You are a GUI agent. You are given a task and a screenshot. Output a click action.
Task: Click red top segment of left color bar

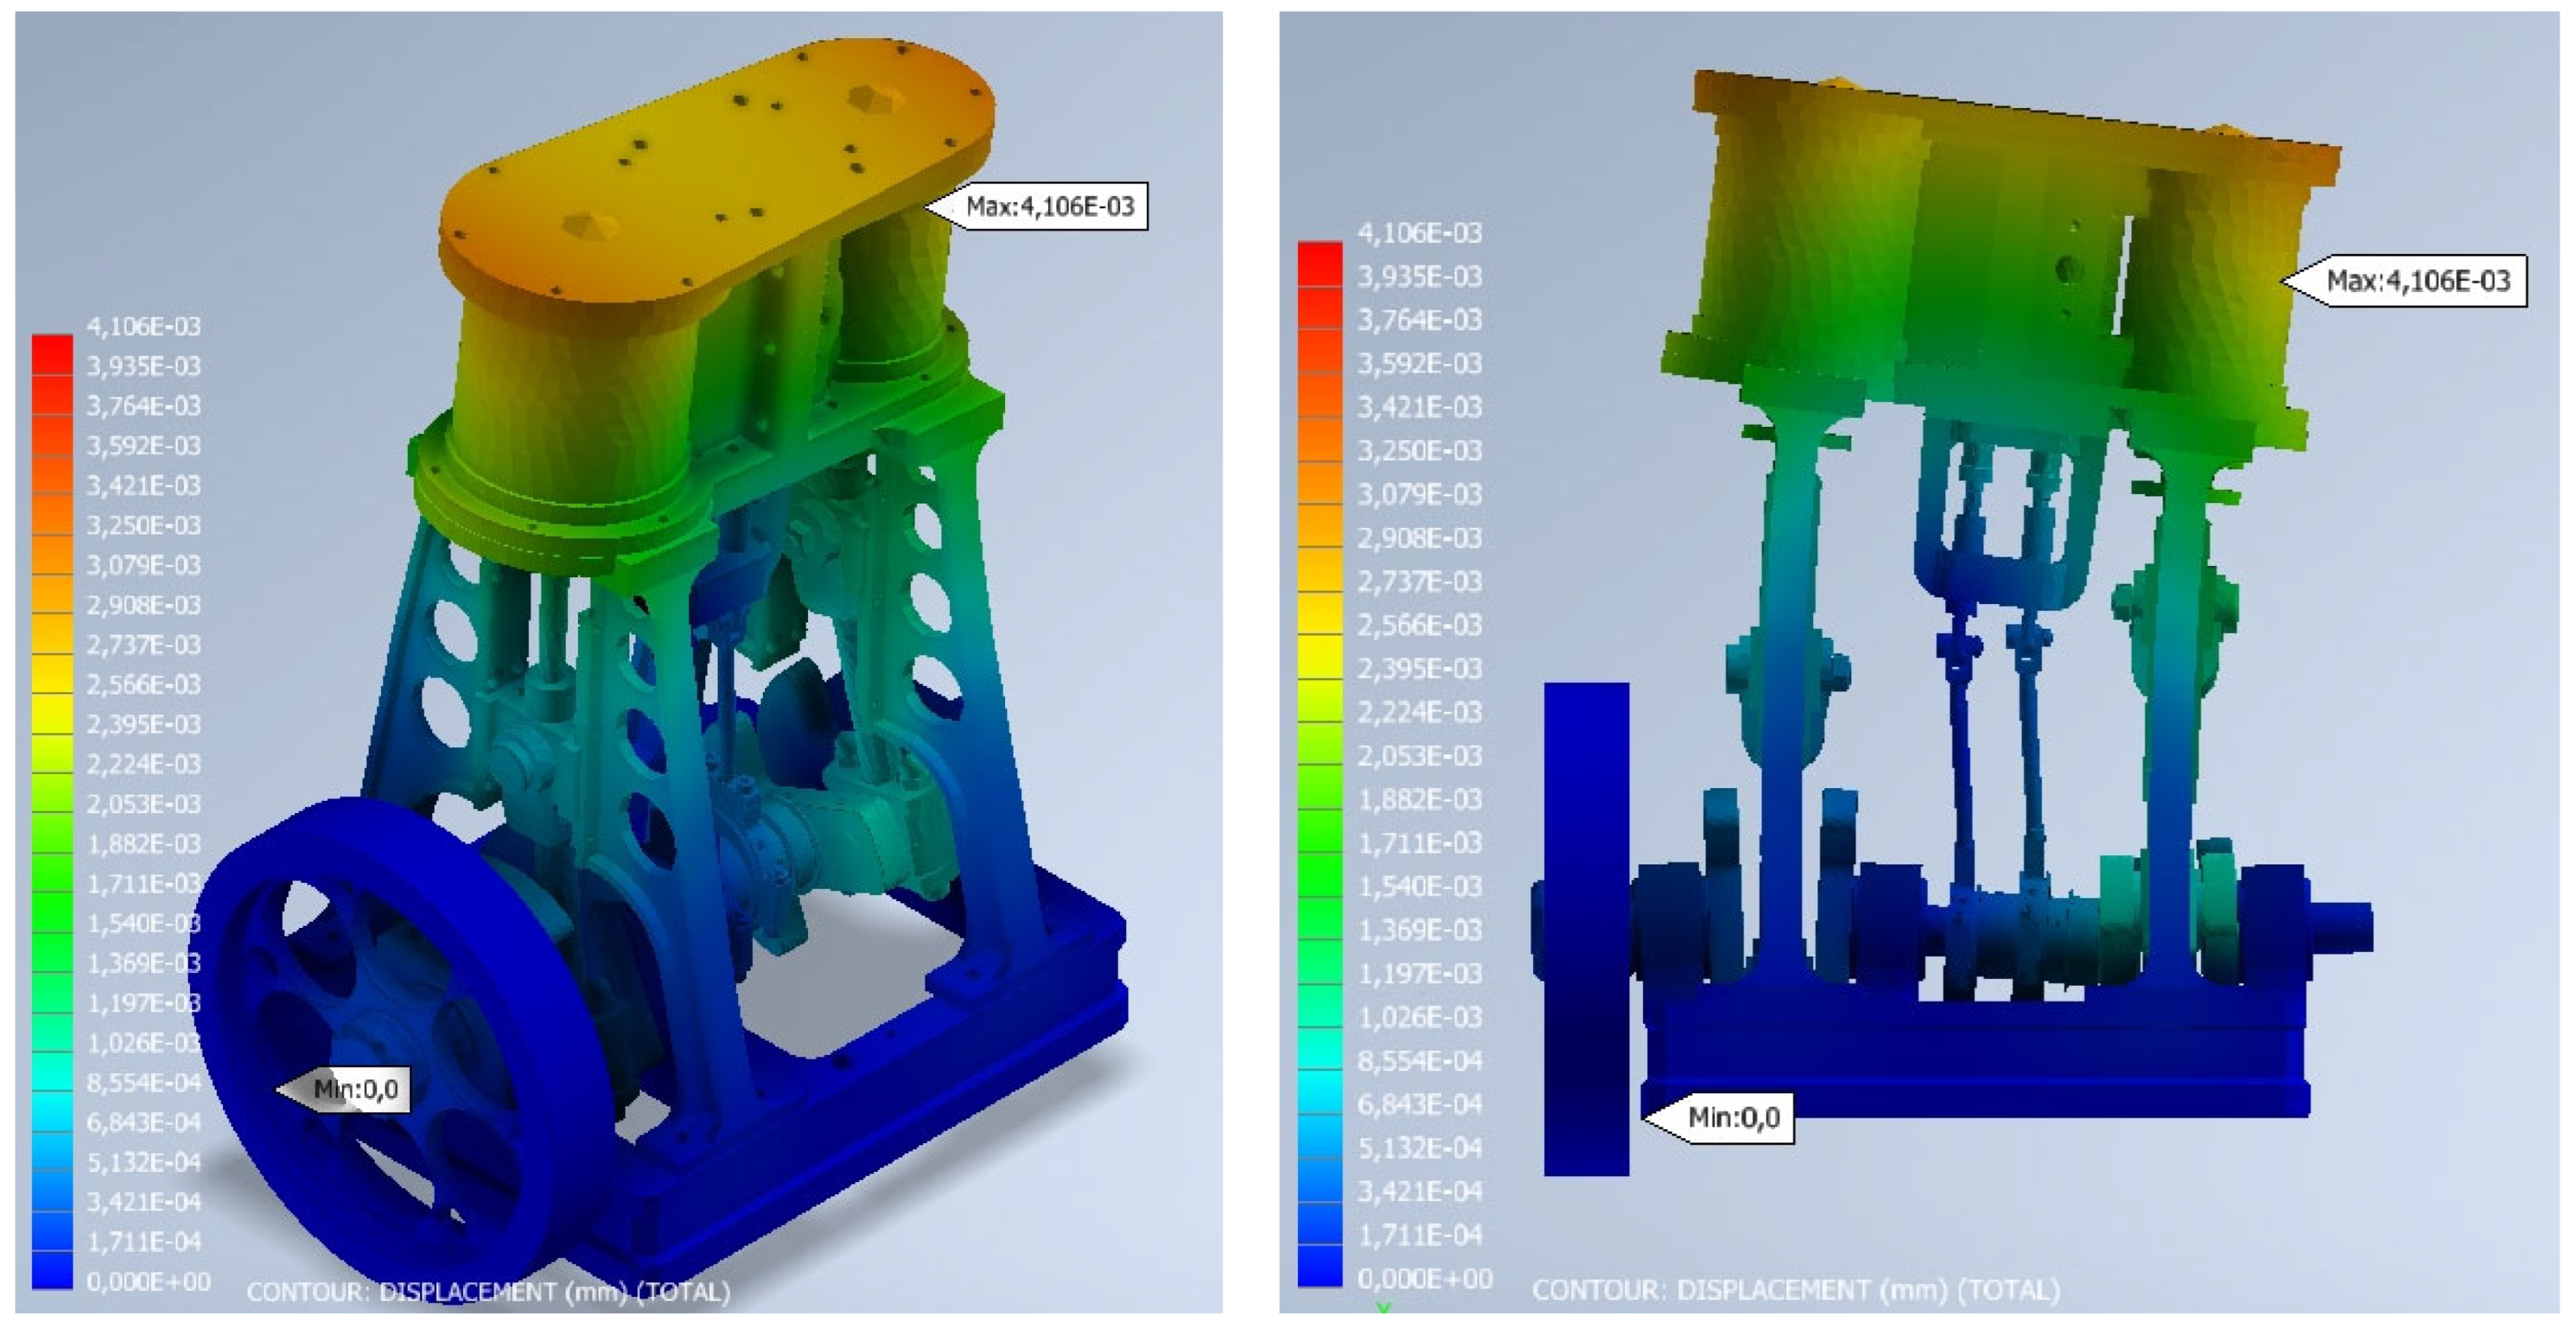point(52,354)
